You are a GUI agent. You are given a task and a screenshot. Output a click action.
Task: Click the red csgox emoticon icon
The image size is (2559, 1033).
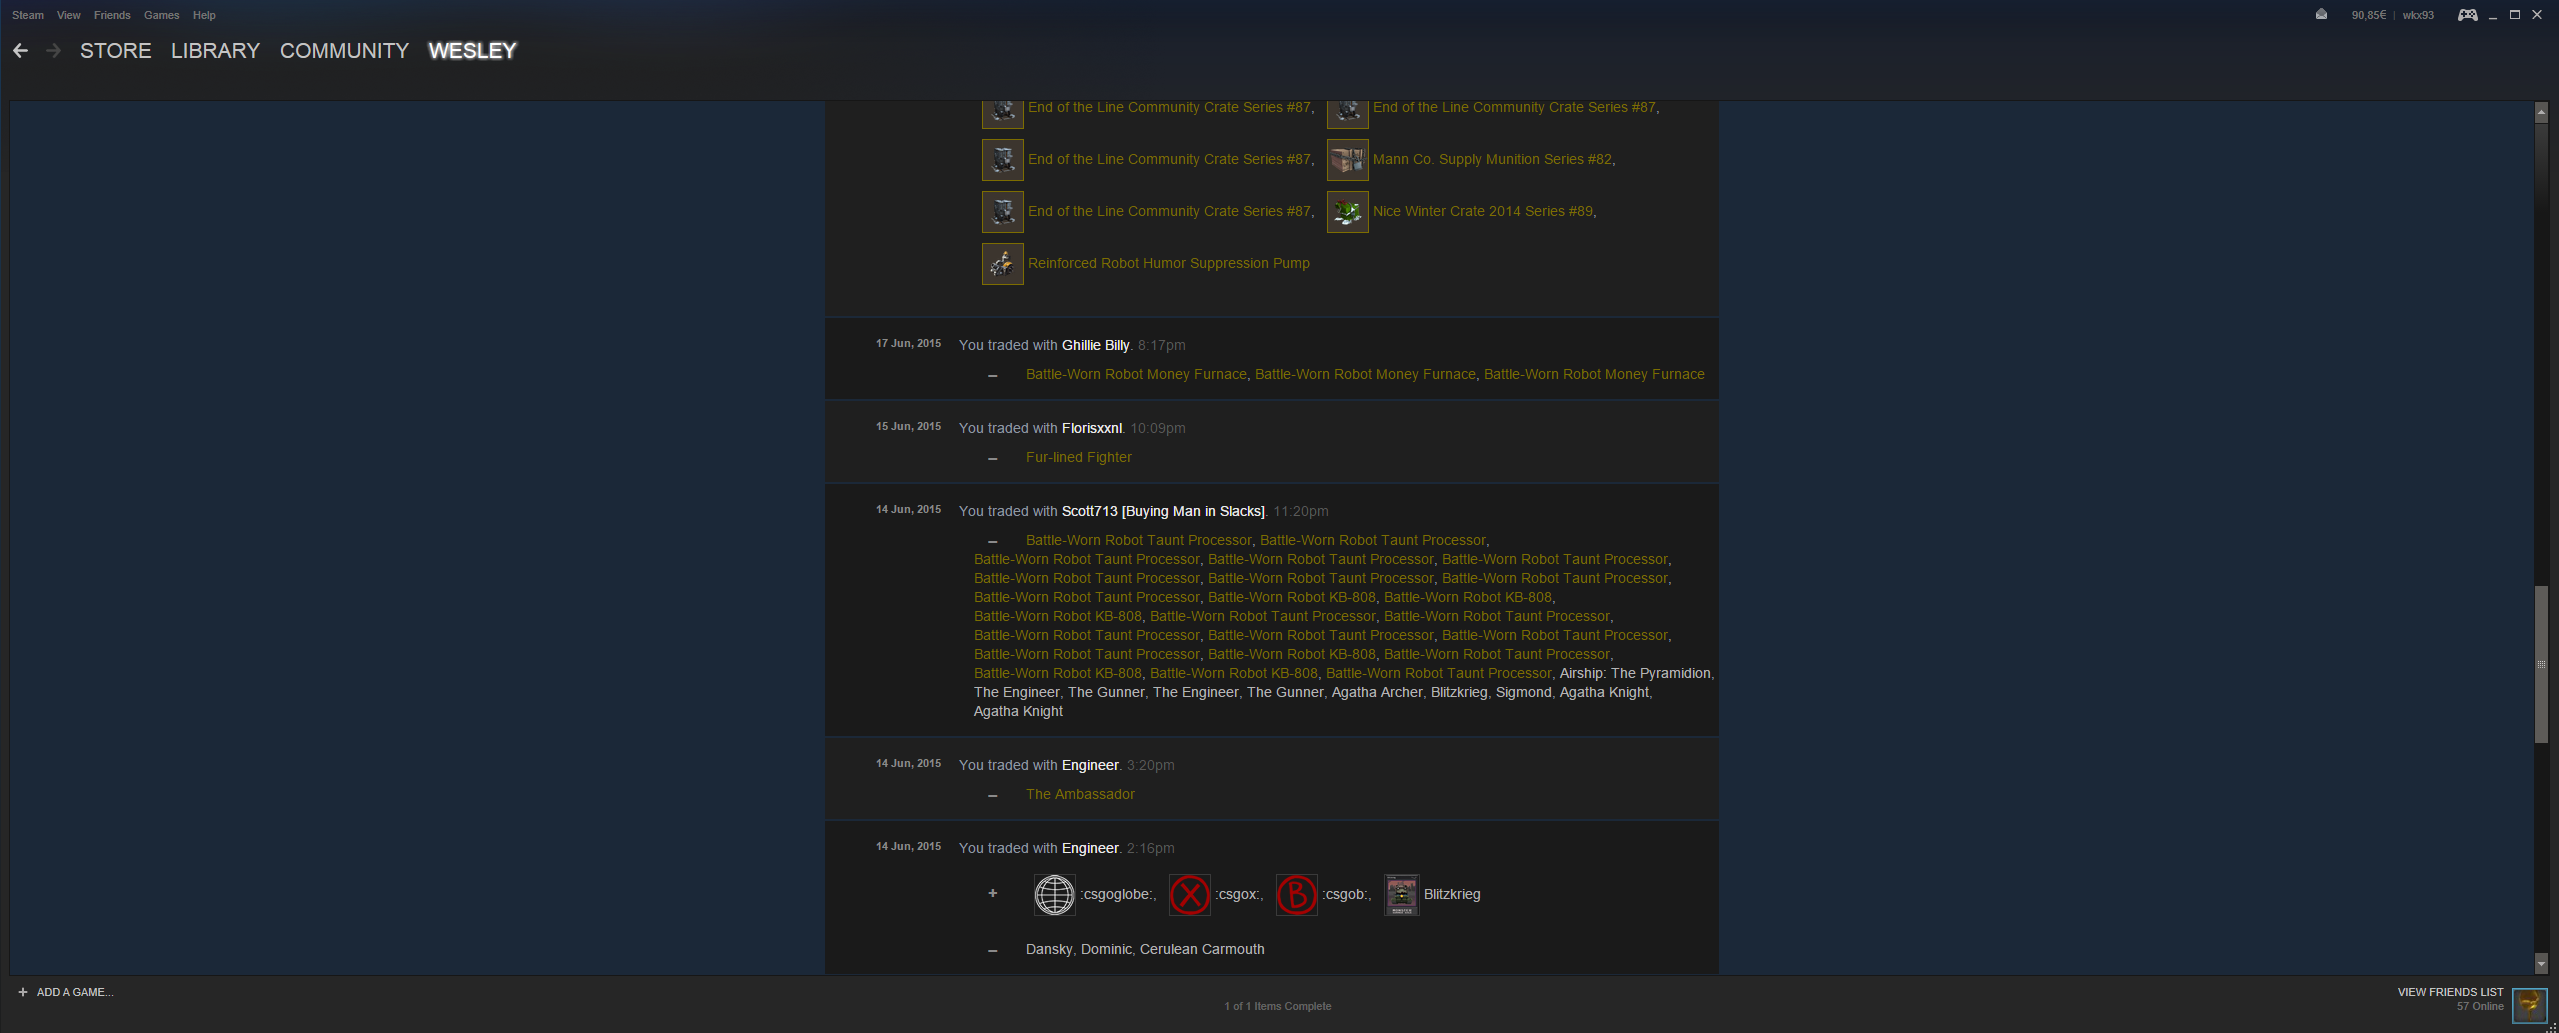[1190, 894]
